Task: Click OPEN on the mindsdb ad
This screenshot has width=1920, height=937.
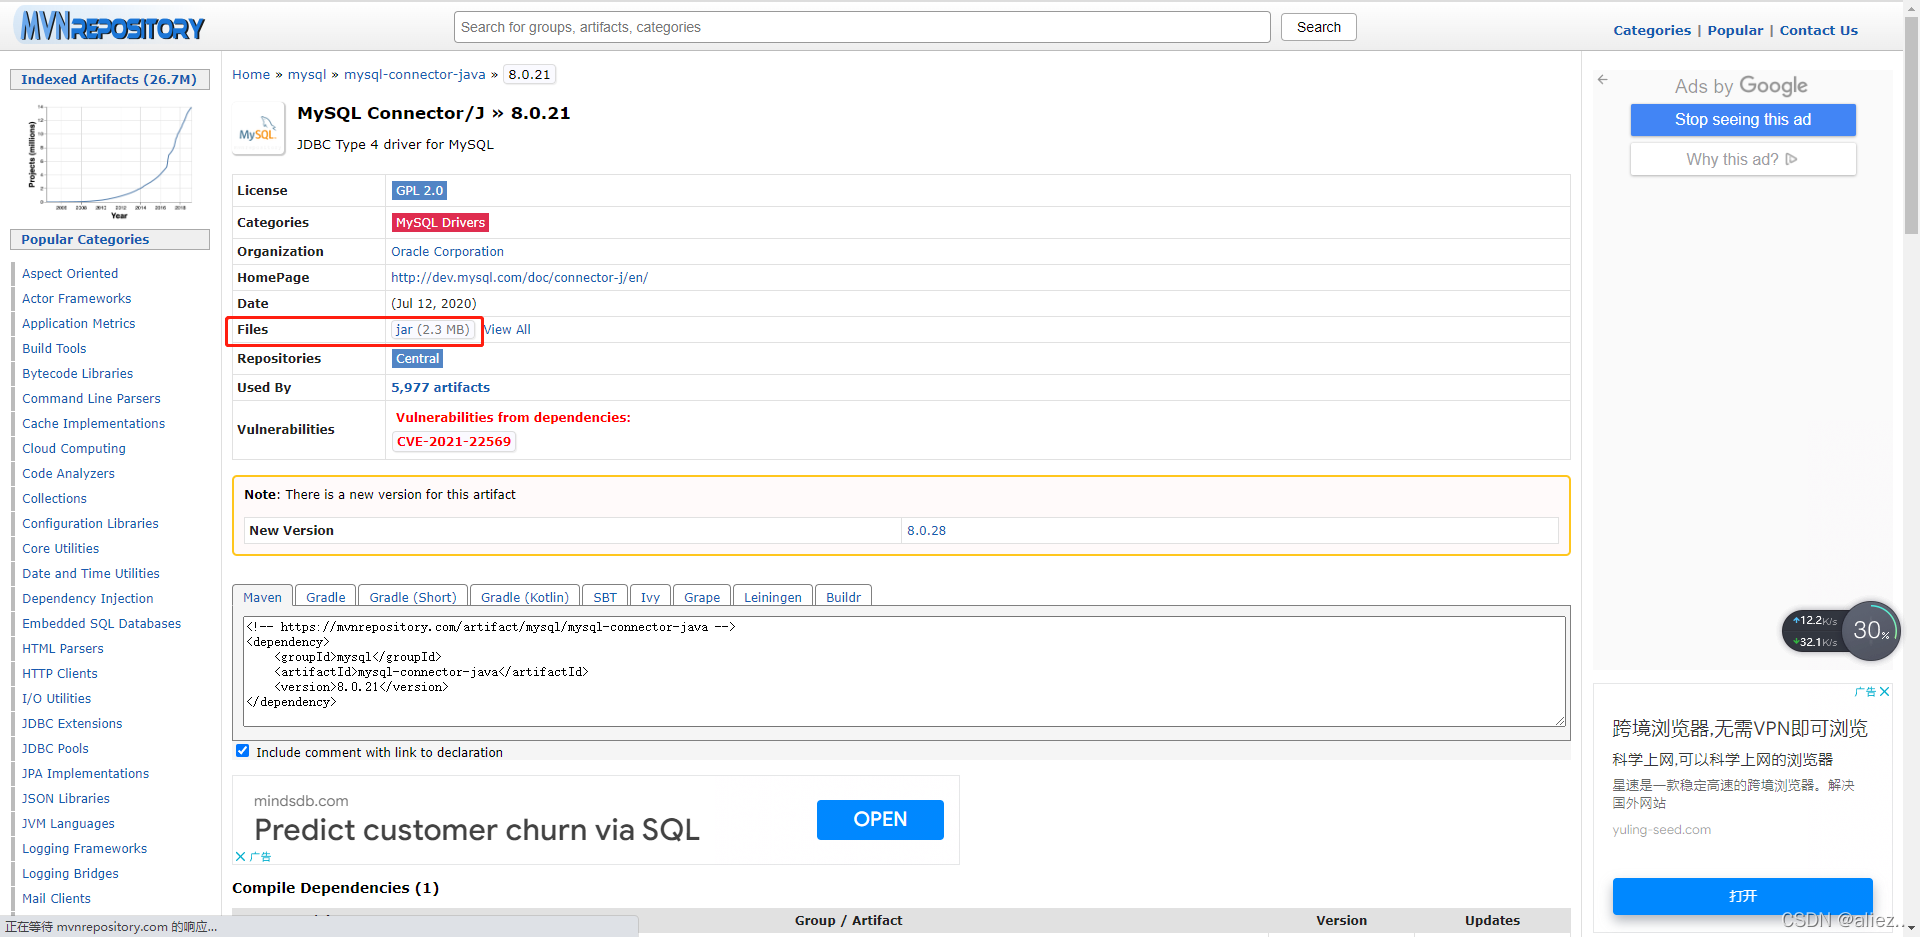Action: click(x=880, y=819)
